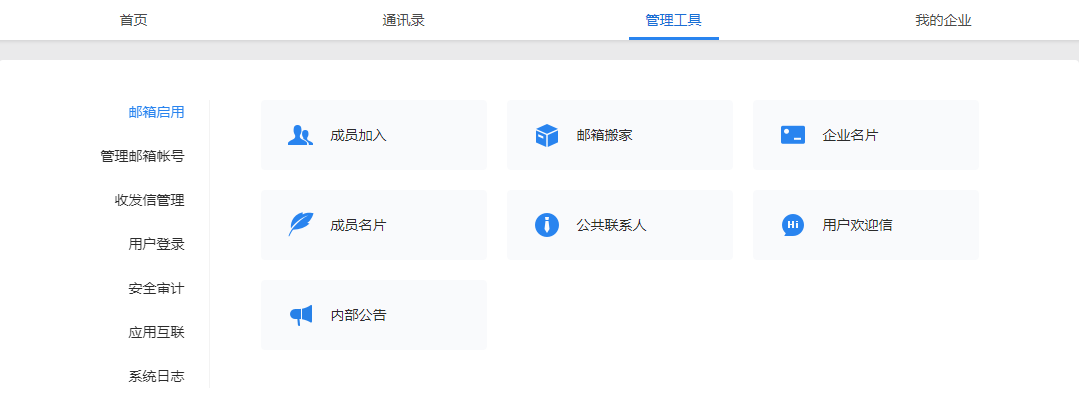Select 邮箱启用 in the sidebar
1079x403 pixels.
(x=156, y=112)
